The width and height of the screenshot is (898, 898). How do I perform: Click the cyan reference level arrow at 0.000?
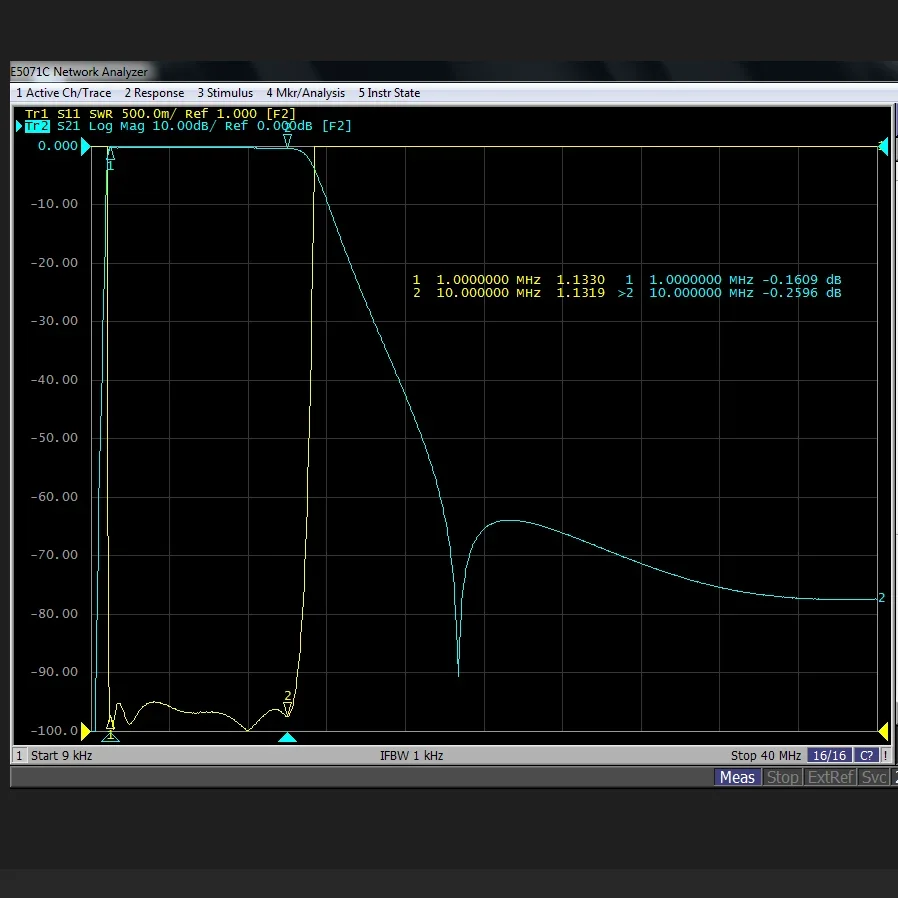pos(86,146)
